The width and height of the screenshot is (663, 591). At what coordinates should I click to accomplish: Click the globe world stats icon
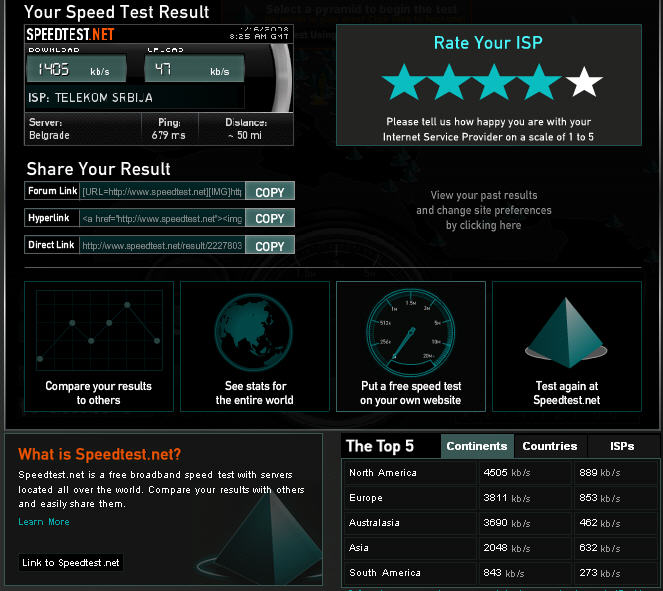coord(254,332)
